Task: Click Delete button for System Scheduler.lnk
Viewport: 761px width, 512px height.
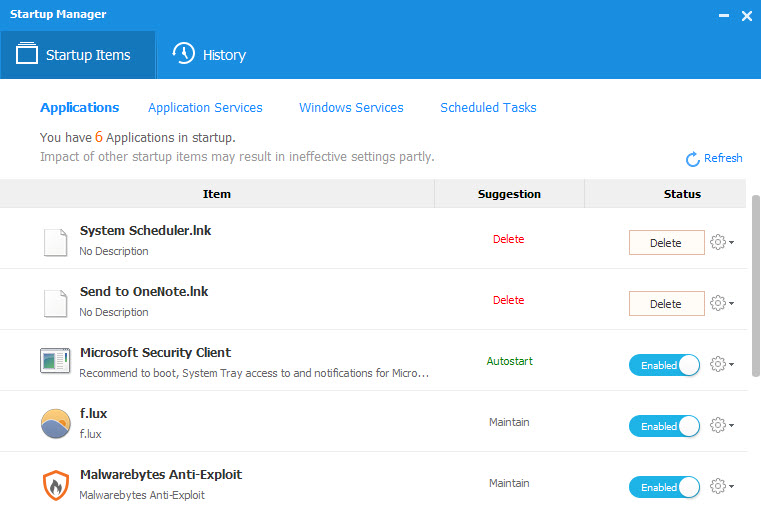Action: coord(666,242)
